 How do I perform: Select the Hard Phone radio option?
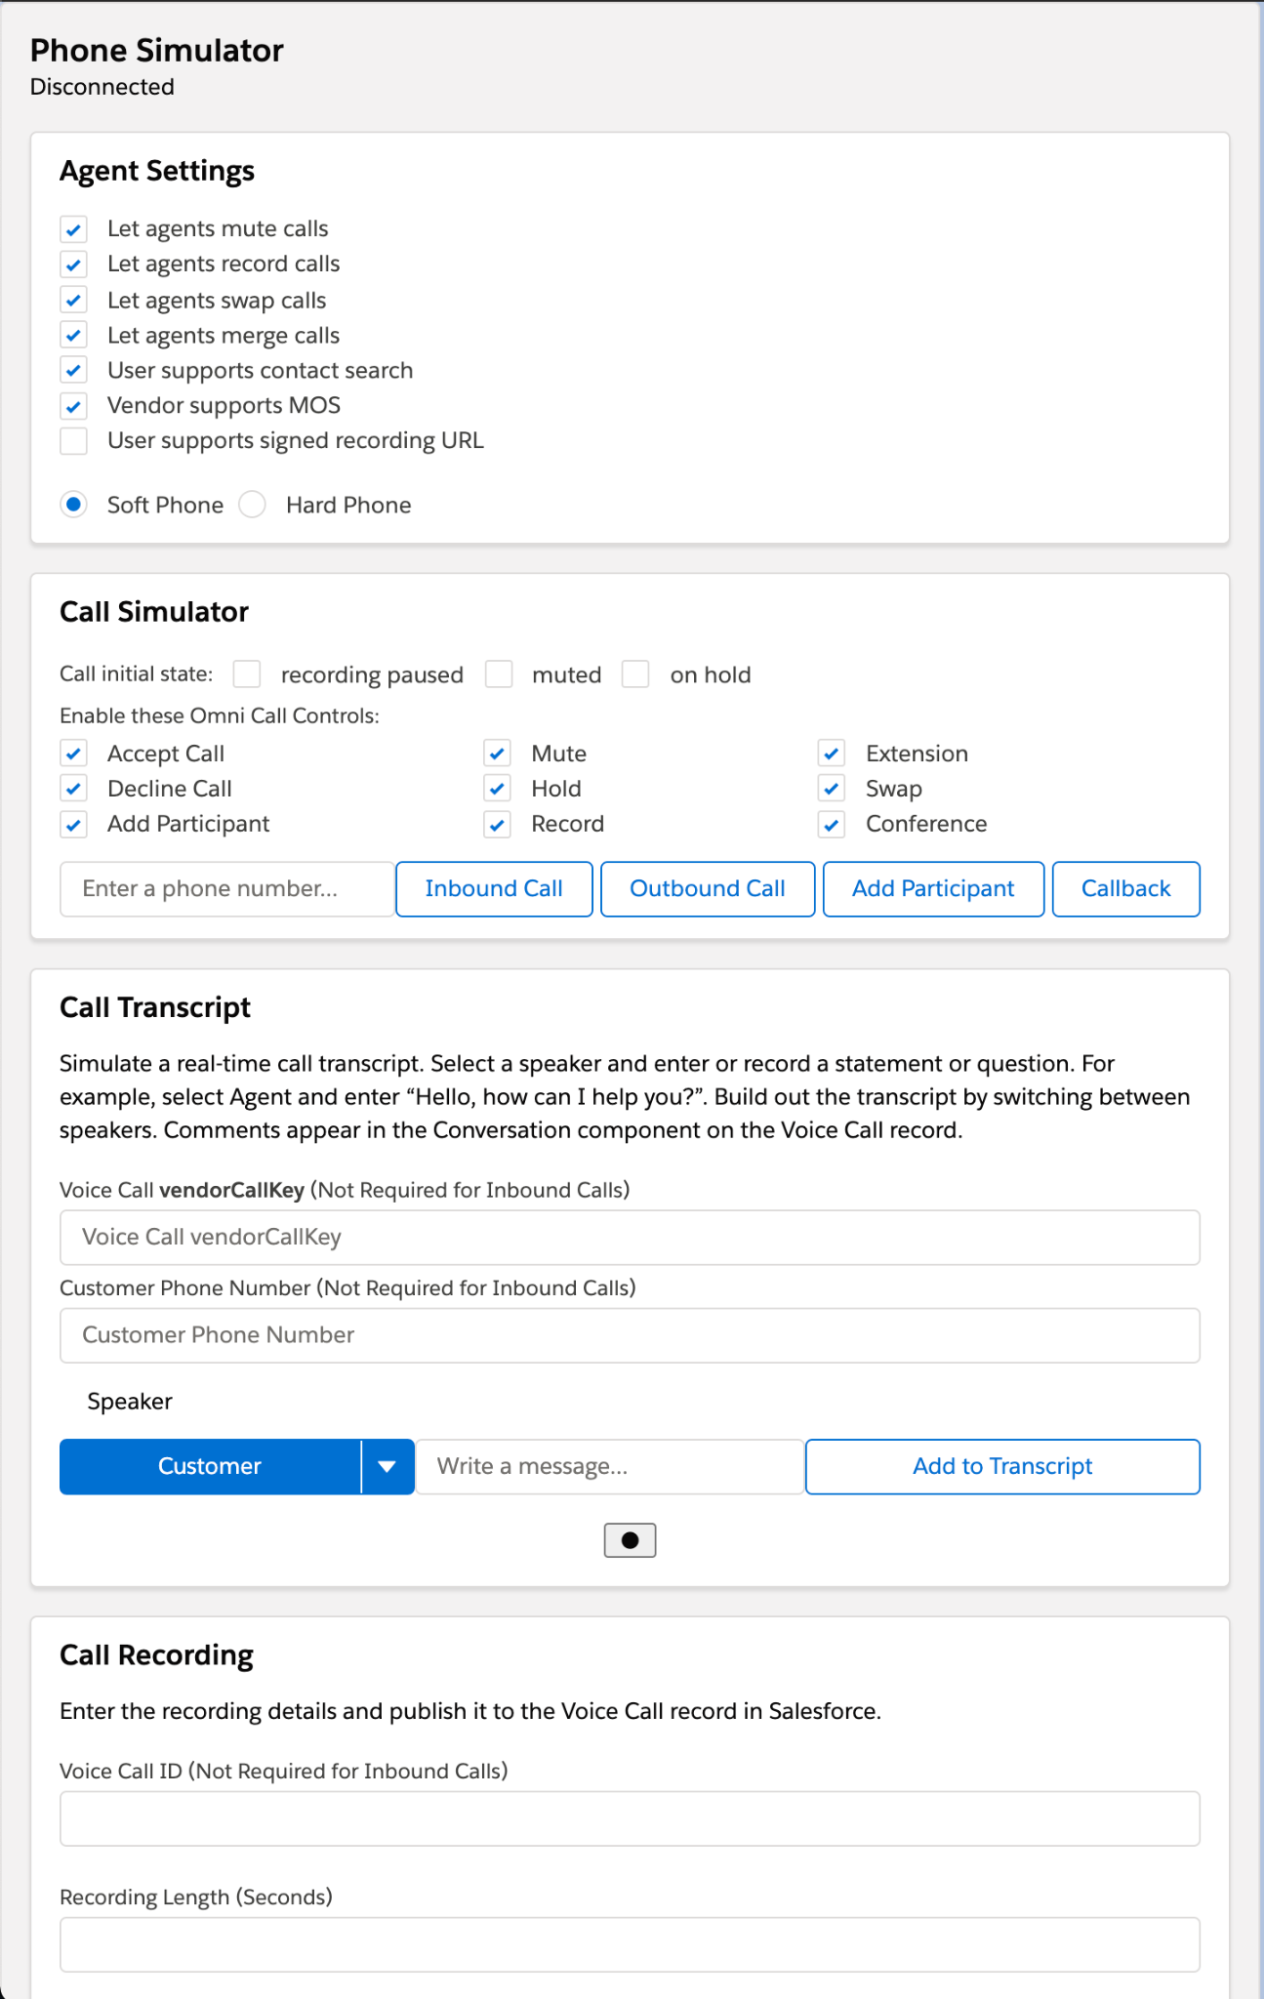253,505
